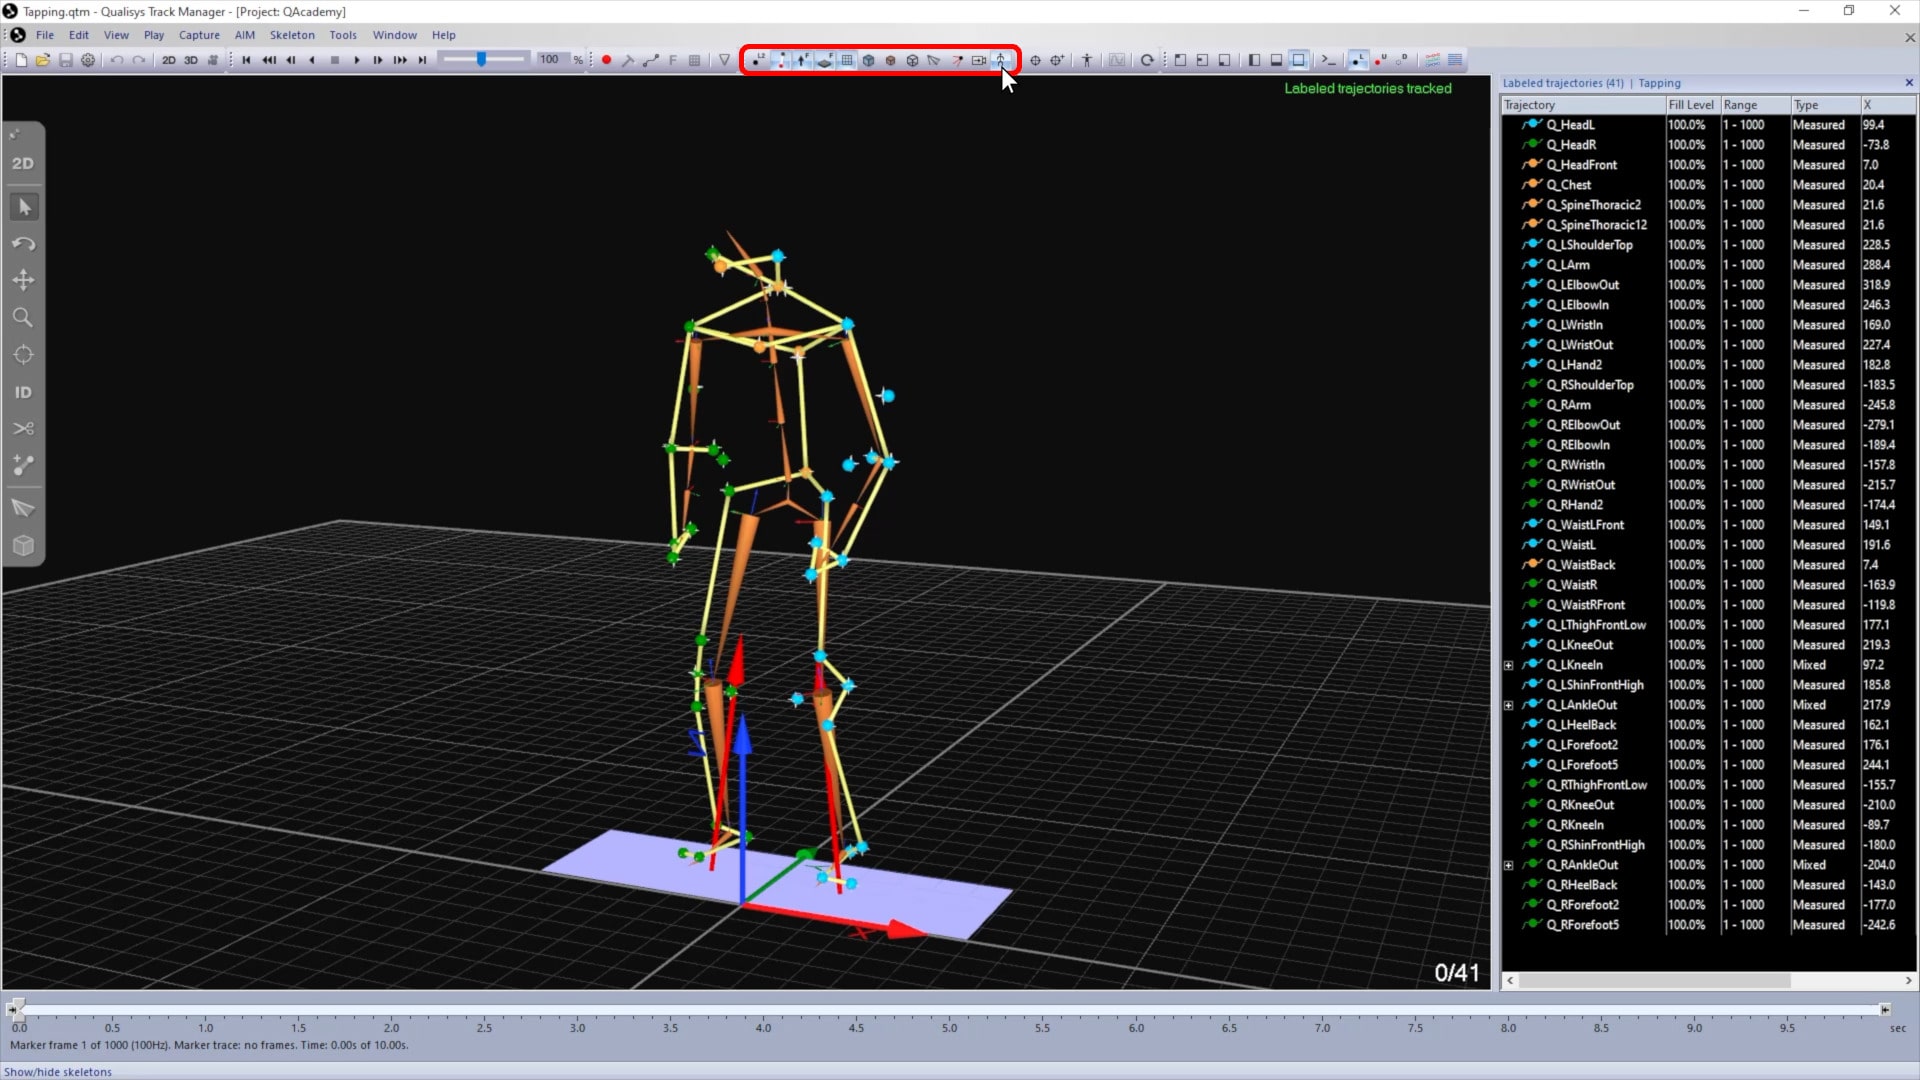
Task: Select the ID quick identification tool
Action: pyautogui.click(x=24, y=392)
